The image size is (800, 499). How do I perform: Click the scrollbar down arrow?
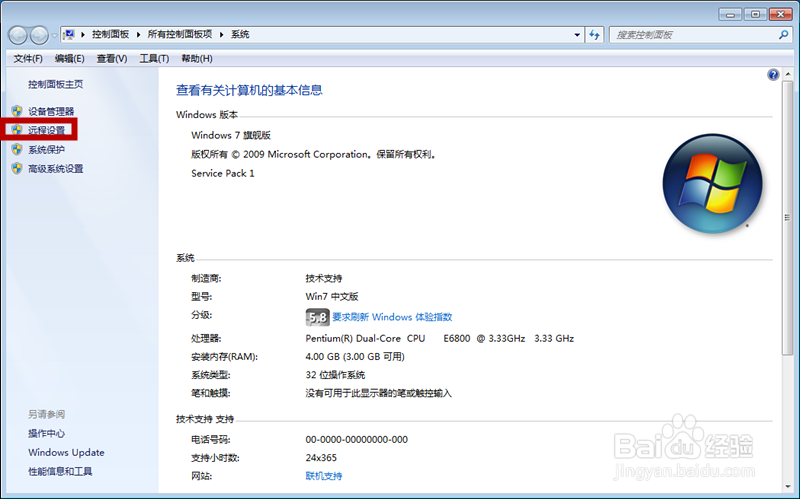coord(788,487)
